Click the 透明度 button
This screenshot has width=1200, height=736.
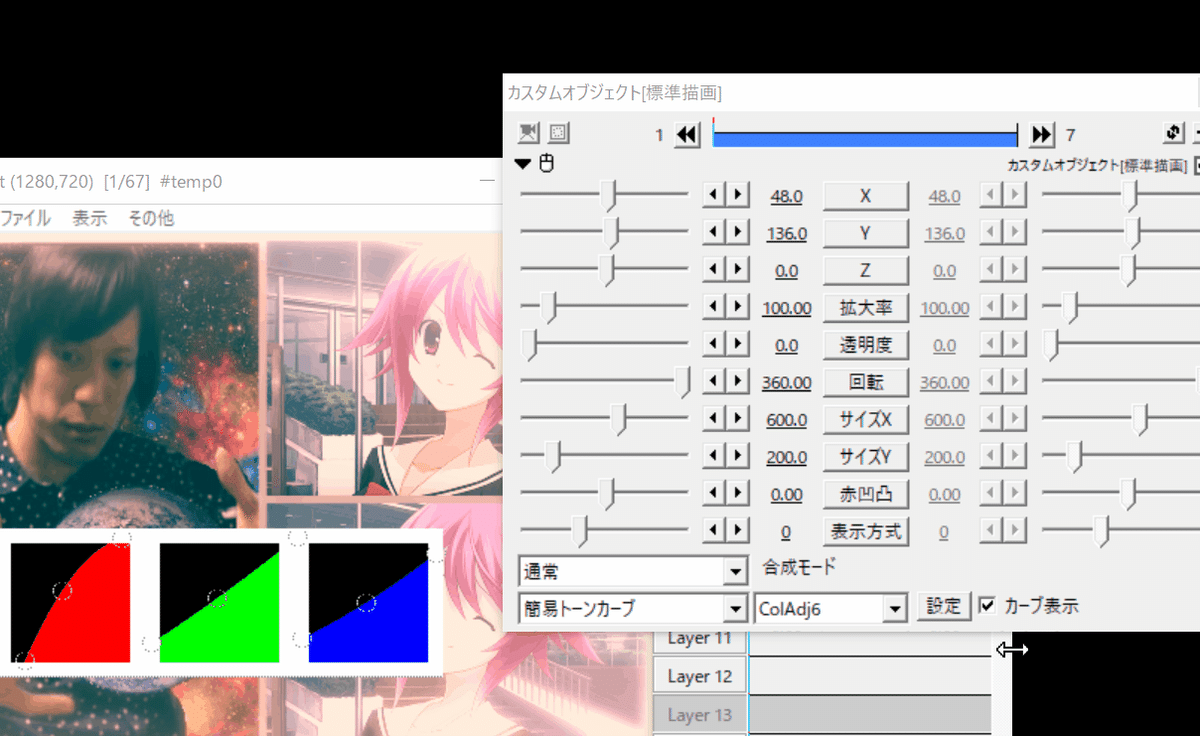pyautogui.click(x=865, y=344)
